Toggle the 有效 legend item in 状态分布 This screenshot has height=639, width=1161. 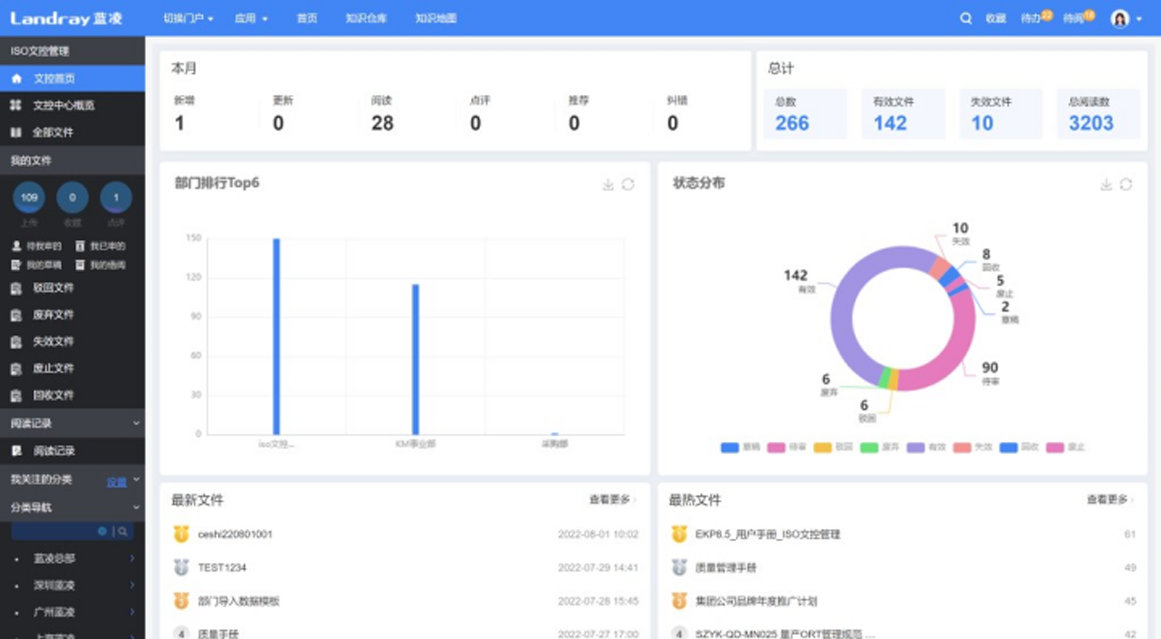(925, 447)
